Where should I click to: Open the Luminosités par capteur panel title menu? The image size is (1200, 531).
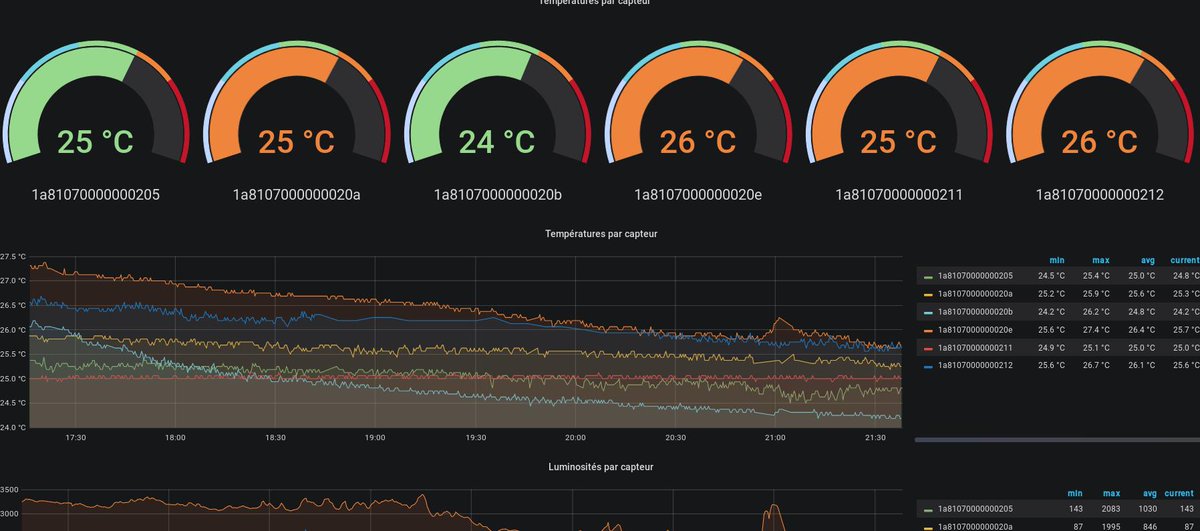pyautogui.click(x=601, y=467)
